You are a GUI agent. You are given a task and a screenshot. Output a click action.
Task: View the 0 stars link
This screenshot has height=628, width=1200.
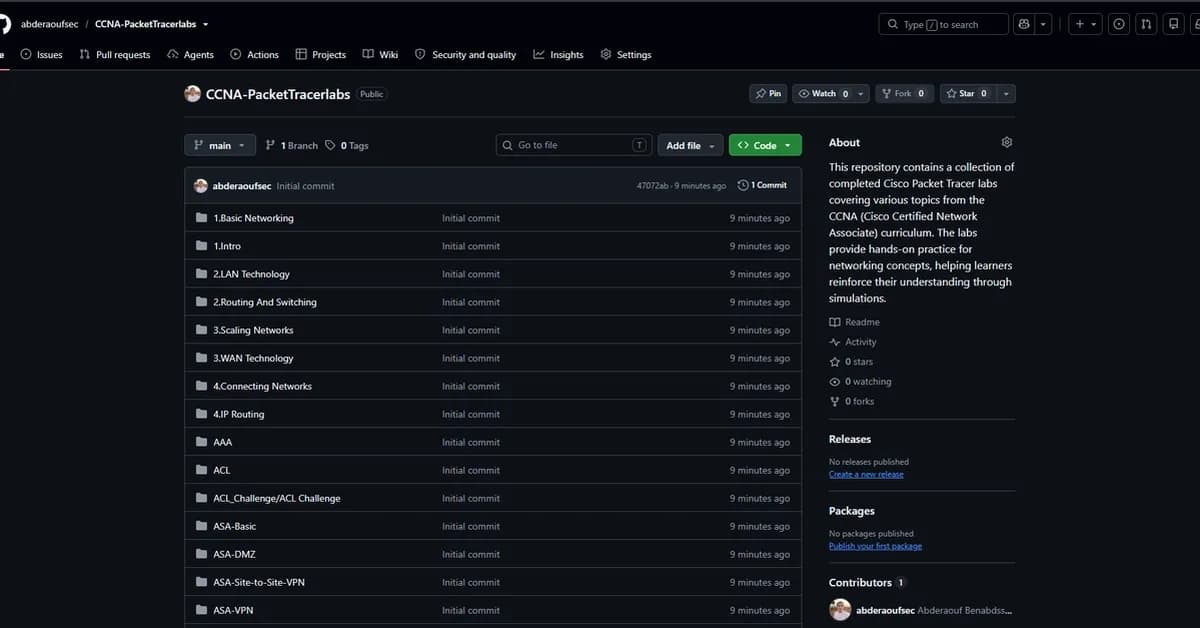[851, 362]
